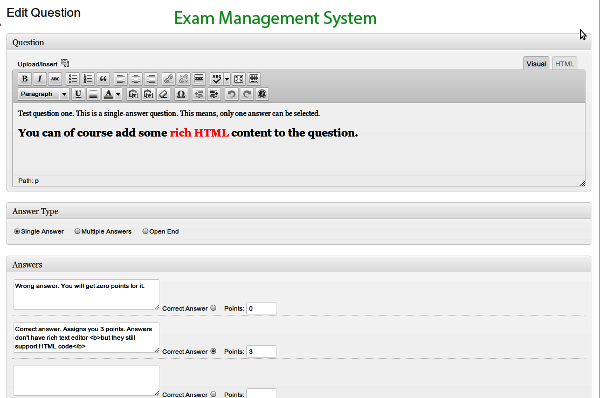
Task: Click the empty Points field of third answer
Action: pyautogui.click(x=261, y=393)
